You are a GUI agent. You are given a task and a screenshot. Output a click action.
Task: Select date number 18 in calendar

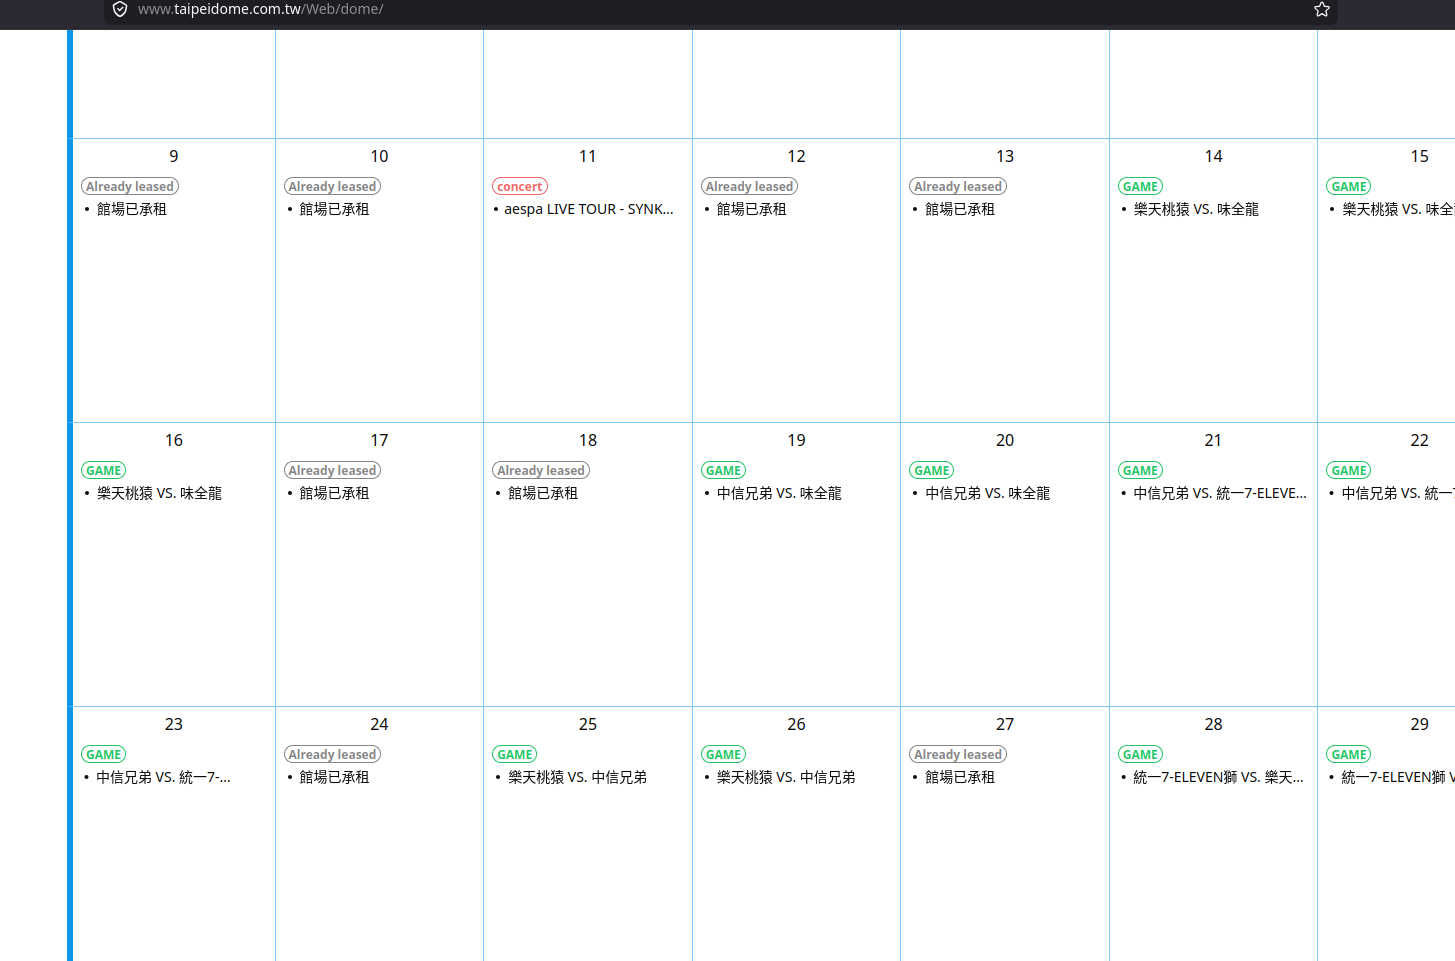point(588,440)
